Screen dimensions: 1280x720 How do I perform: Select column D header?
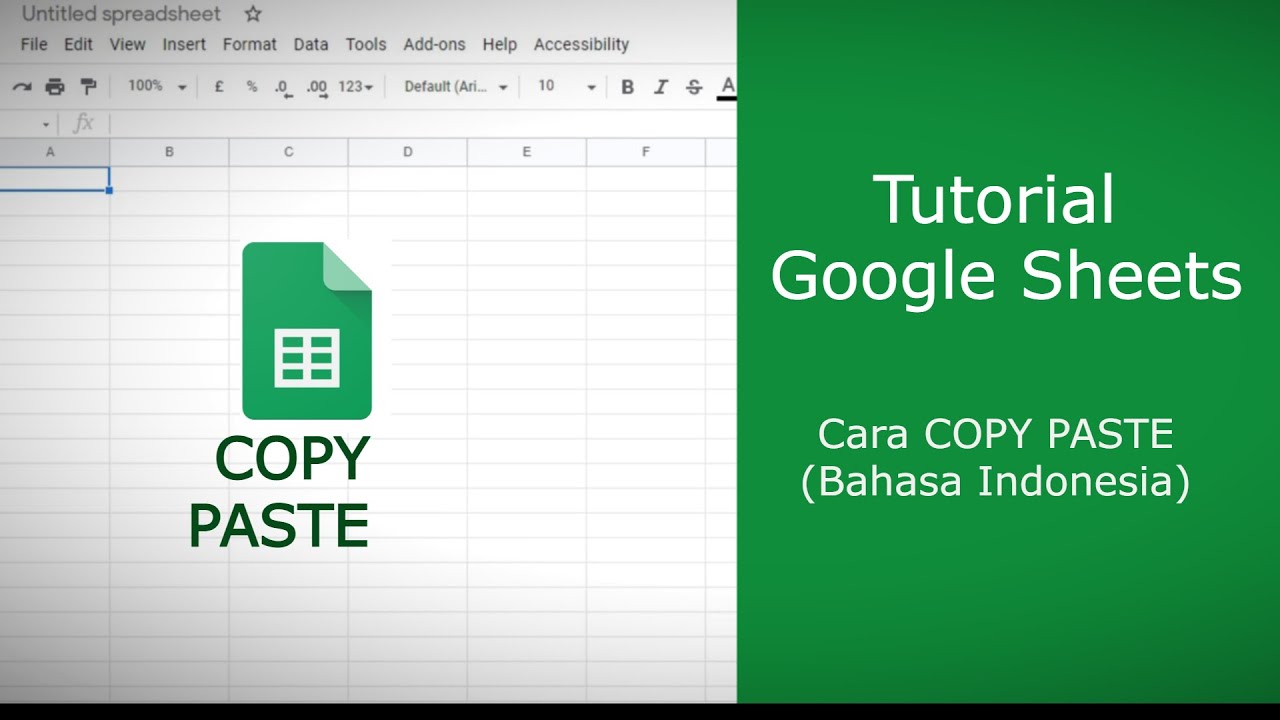pyautogui.click(x=407, y=152)
